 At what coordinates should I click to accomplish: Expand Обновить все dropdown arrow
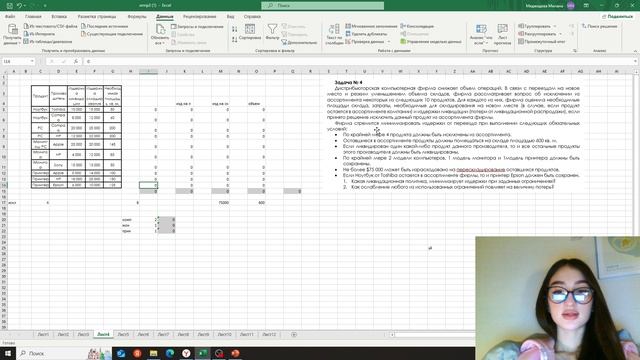pos(163,43)
